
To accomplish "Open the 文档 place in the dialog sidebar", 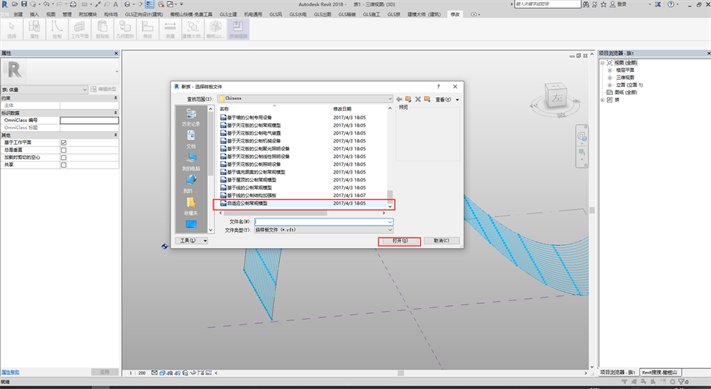I will 191,140.
